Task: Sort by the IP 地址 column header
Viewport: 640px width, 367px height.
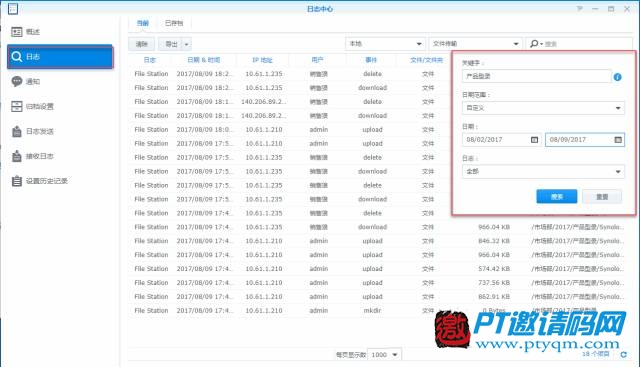Action: 262,60
